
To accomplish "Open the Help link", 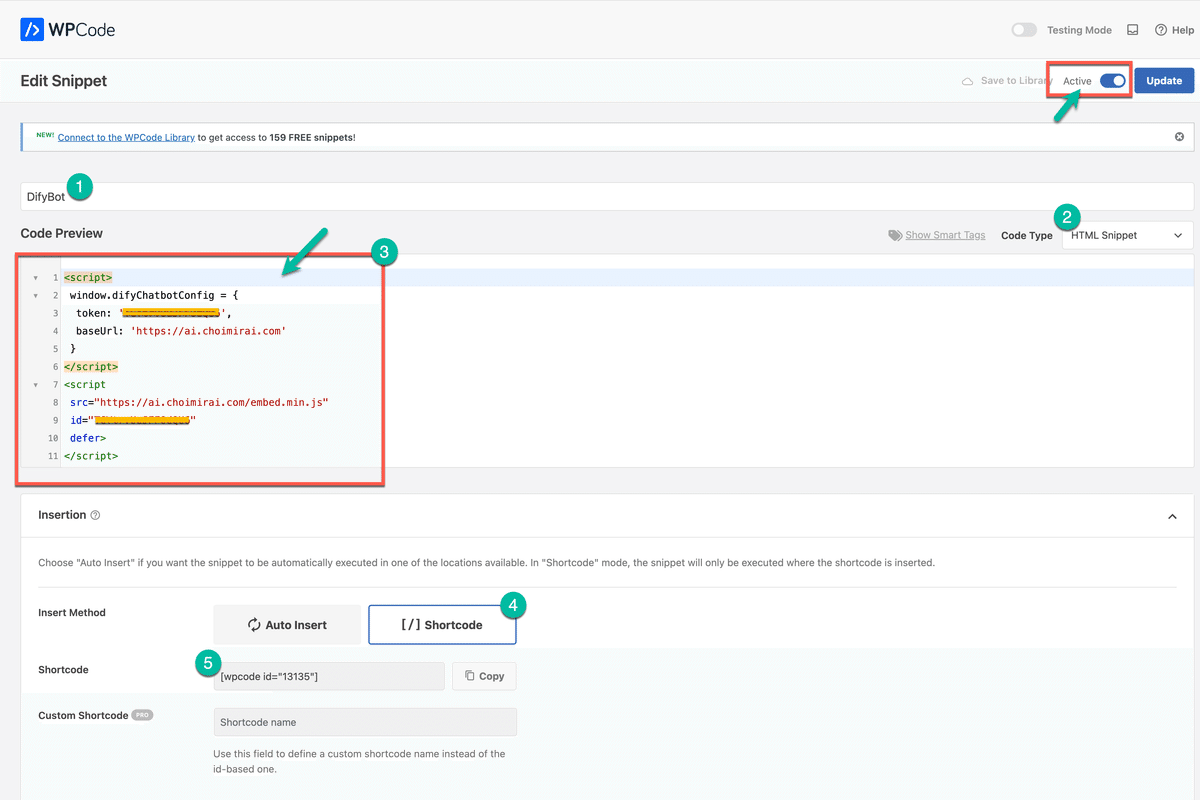I will (x=1175, y=30).
